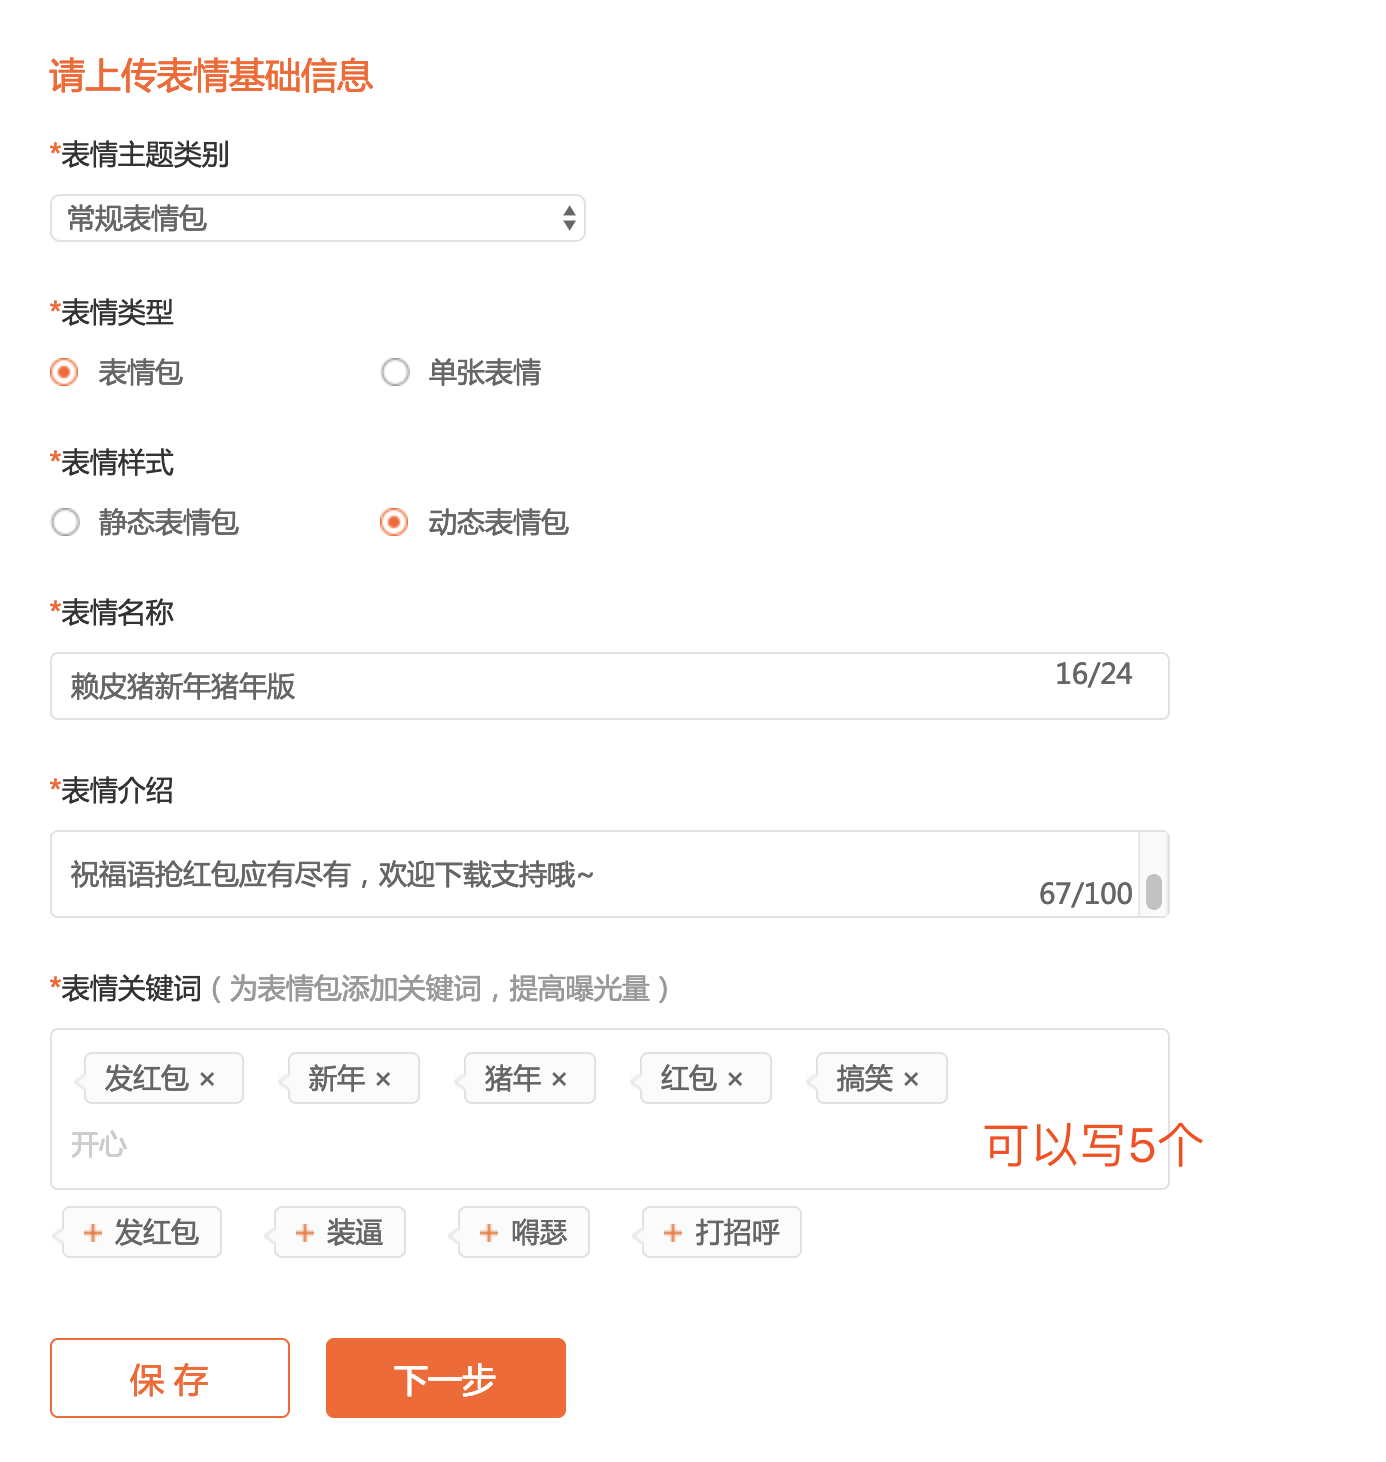The image size is (1386, 1462).
Task: Add suggested keyword 打招呼
Action: pyautogui.click(x=721, y=1232)
